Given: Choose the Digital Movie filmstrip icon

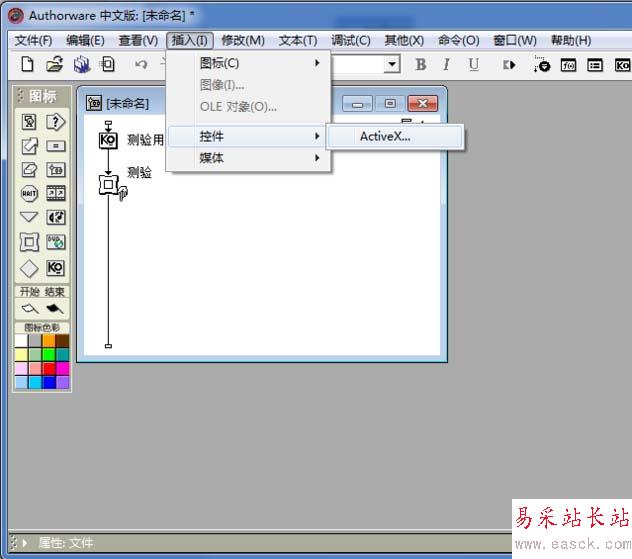Looking at the screenshot, I should (x=56, y=193).
